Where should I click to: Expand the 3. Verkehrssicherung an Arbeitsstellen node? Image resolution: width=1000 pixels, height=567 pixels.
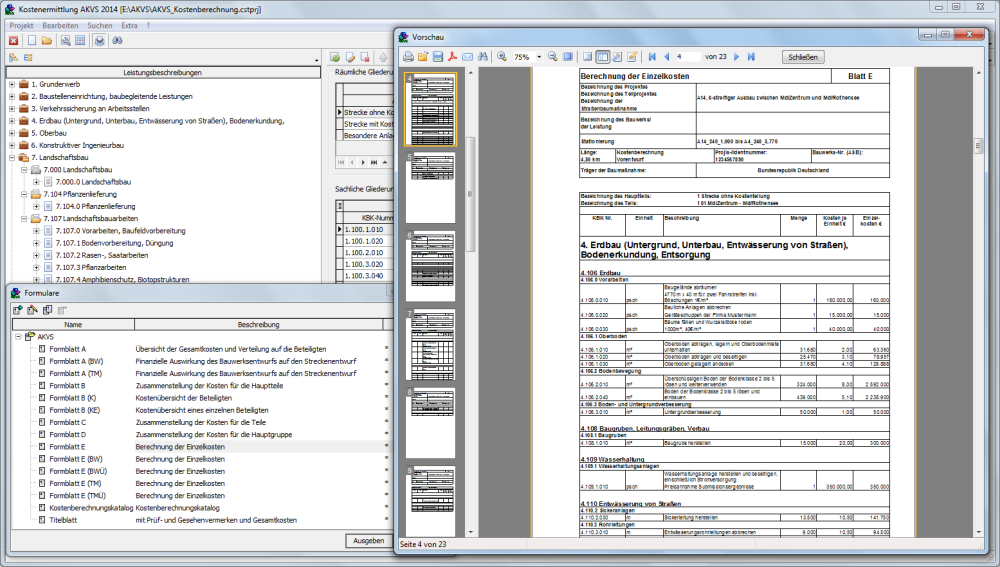[x=11, y=108]
